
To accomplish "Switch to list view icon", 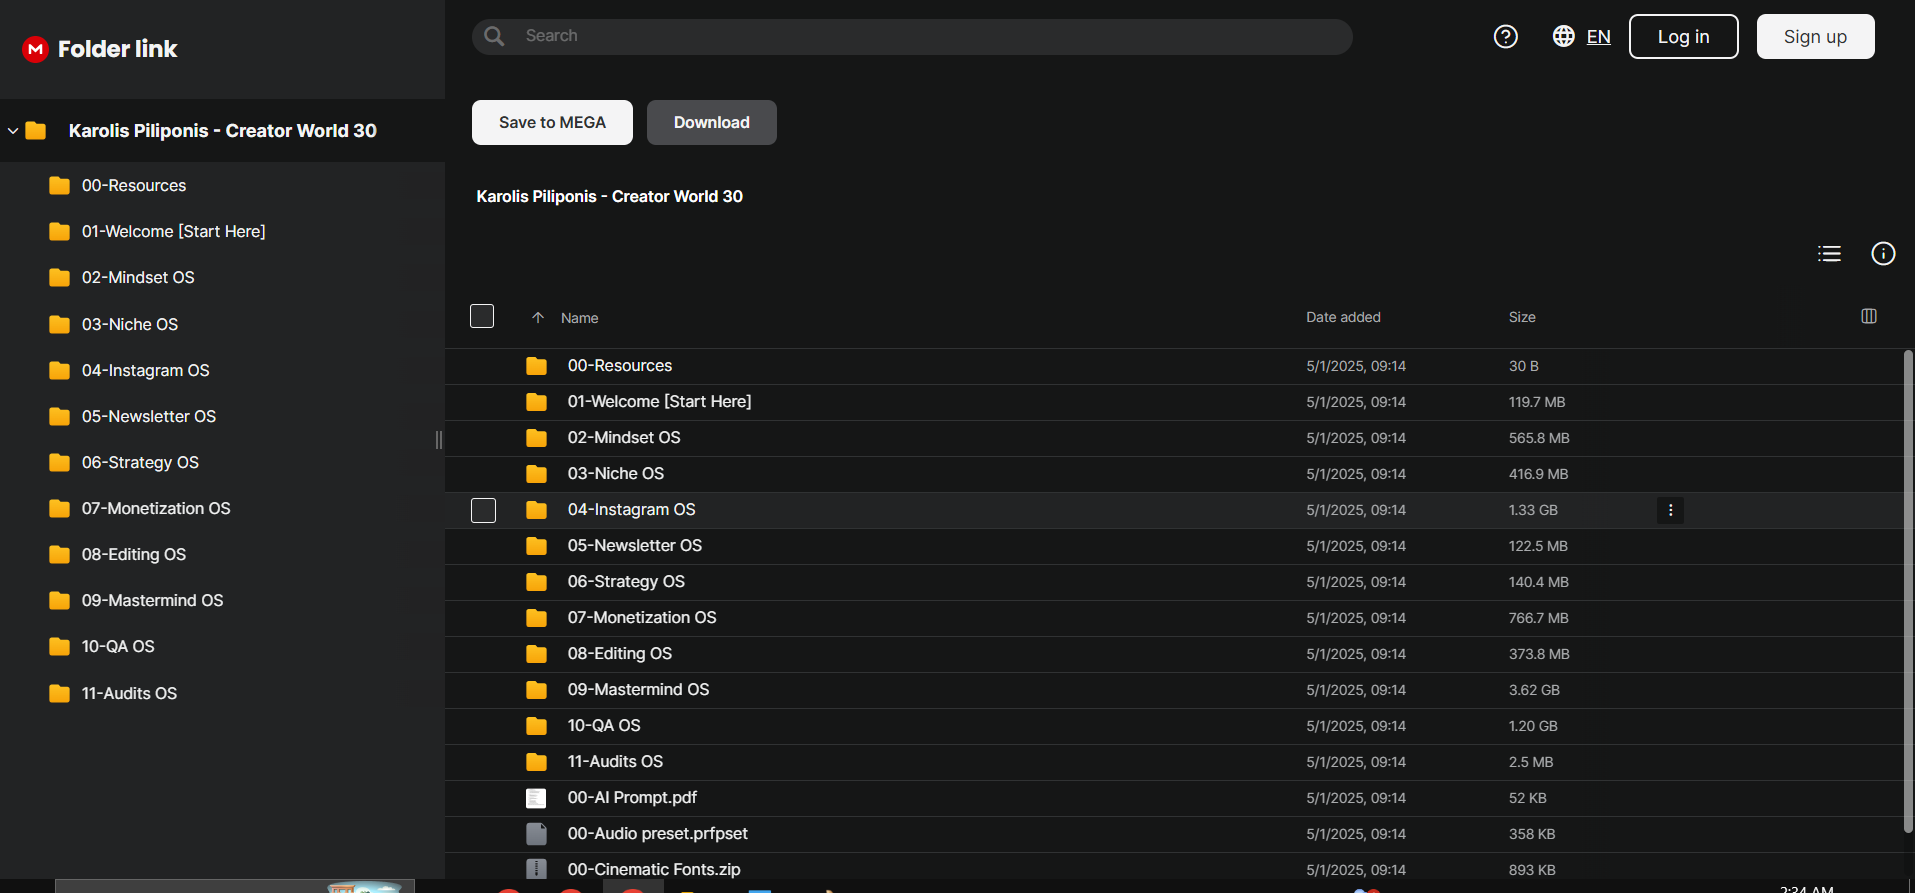I will click(x=1829, y=254).
